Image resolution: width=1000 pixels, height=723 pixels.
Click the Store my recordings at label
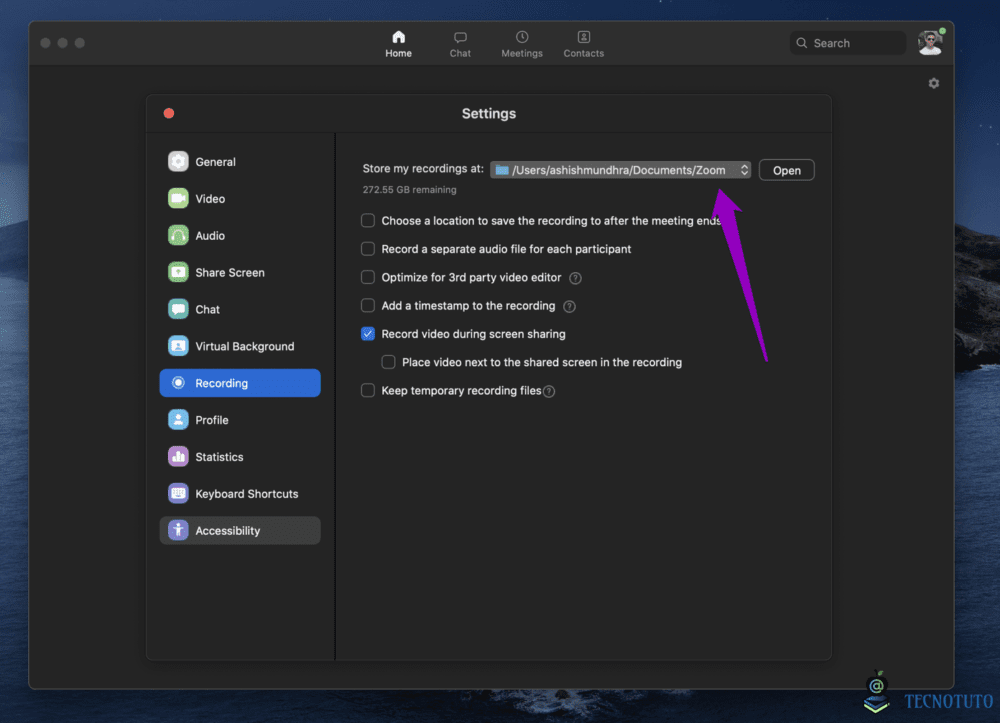[423, 169]
